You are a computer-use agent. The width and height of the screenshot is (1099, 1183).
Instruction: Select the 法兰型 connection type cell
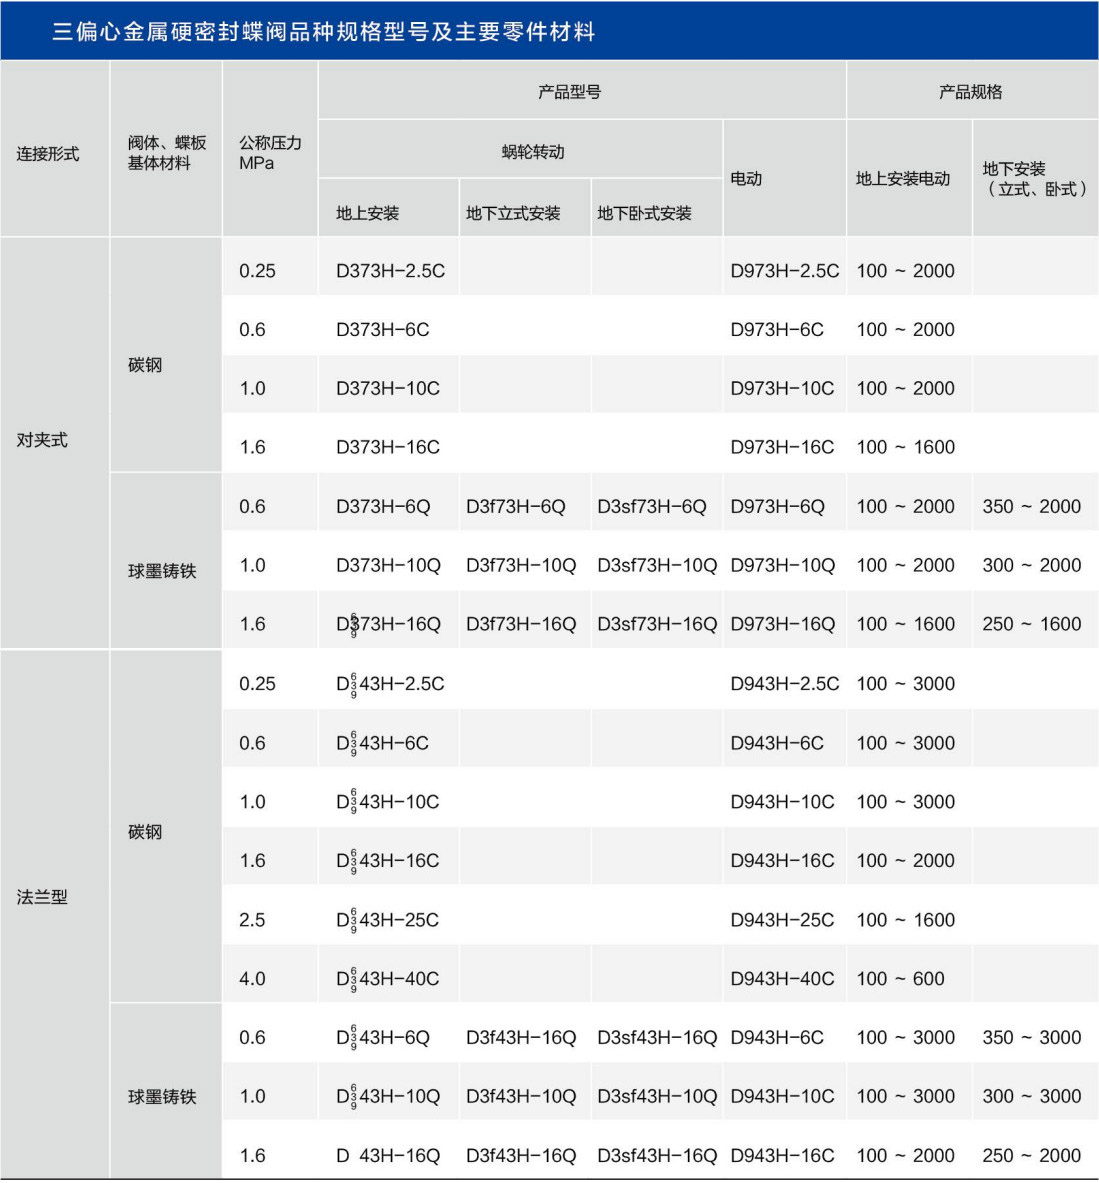tap(42, 897)
